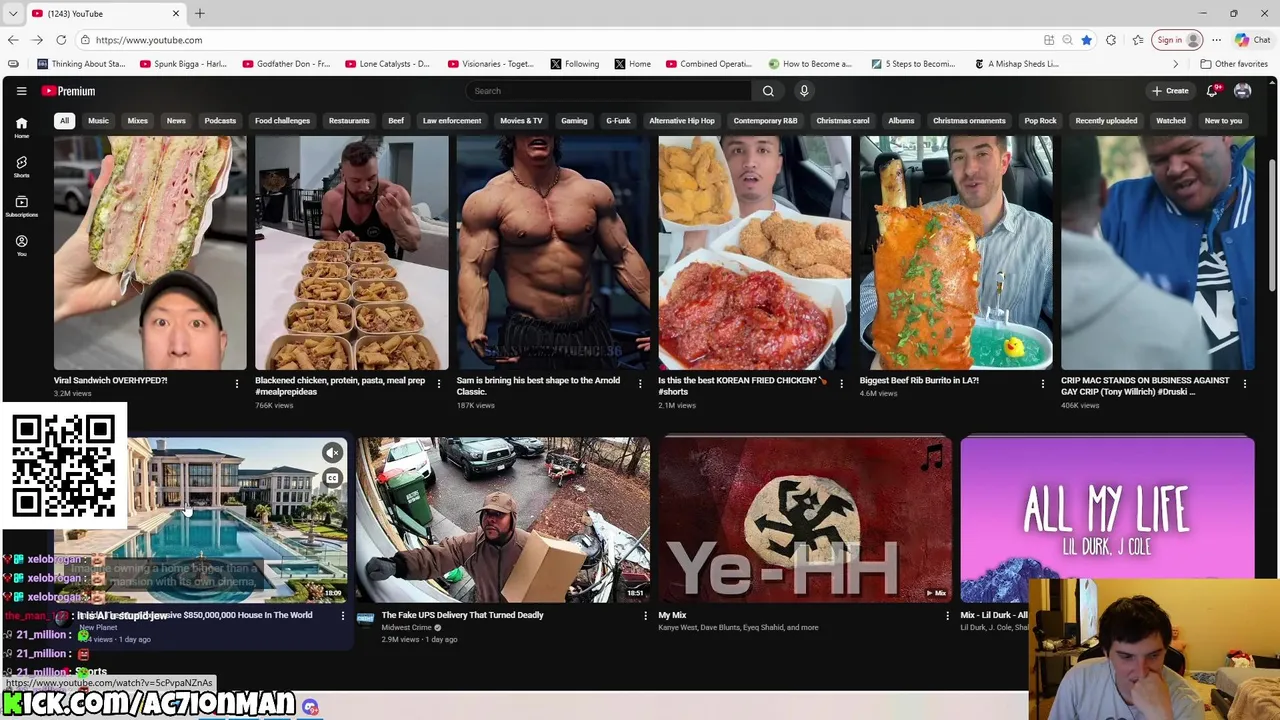Select the Music filter chip
1280x720 pixels.
pyautogui.click(x=98, y=121)
